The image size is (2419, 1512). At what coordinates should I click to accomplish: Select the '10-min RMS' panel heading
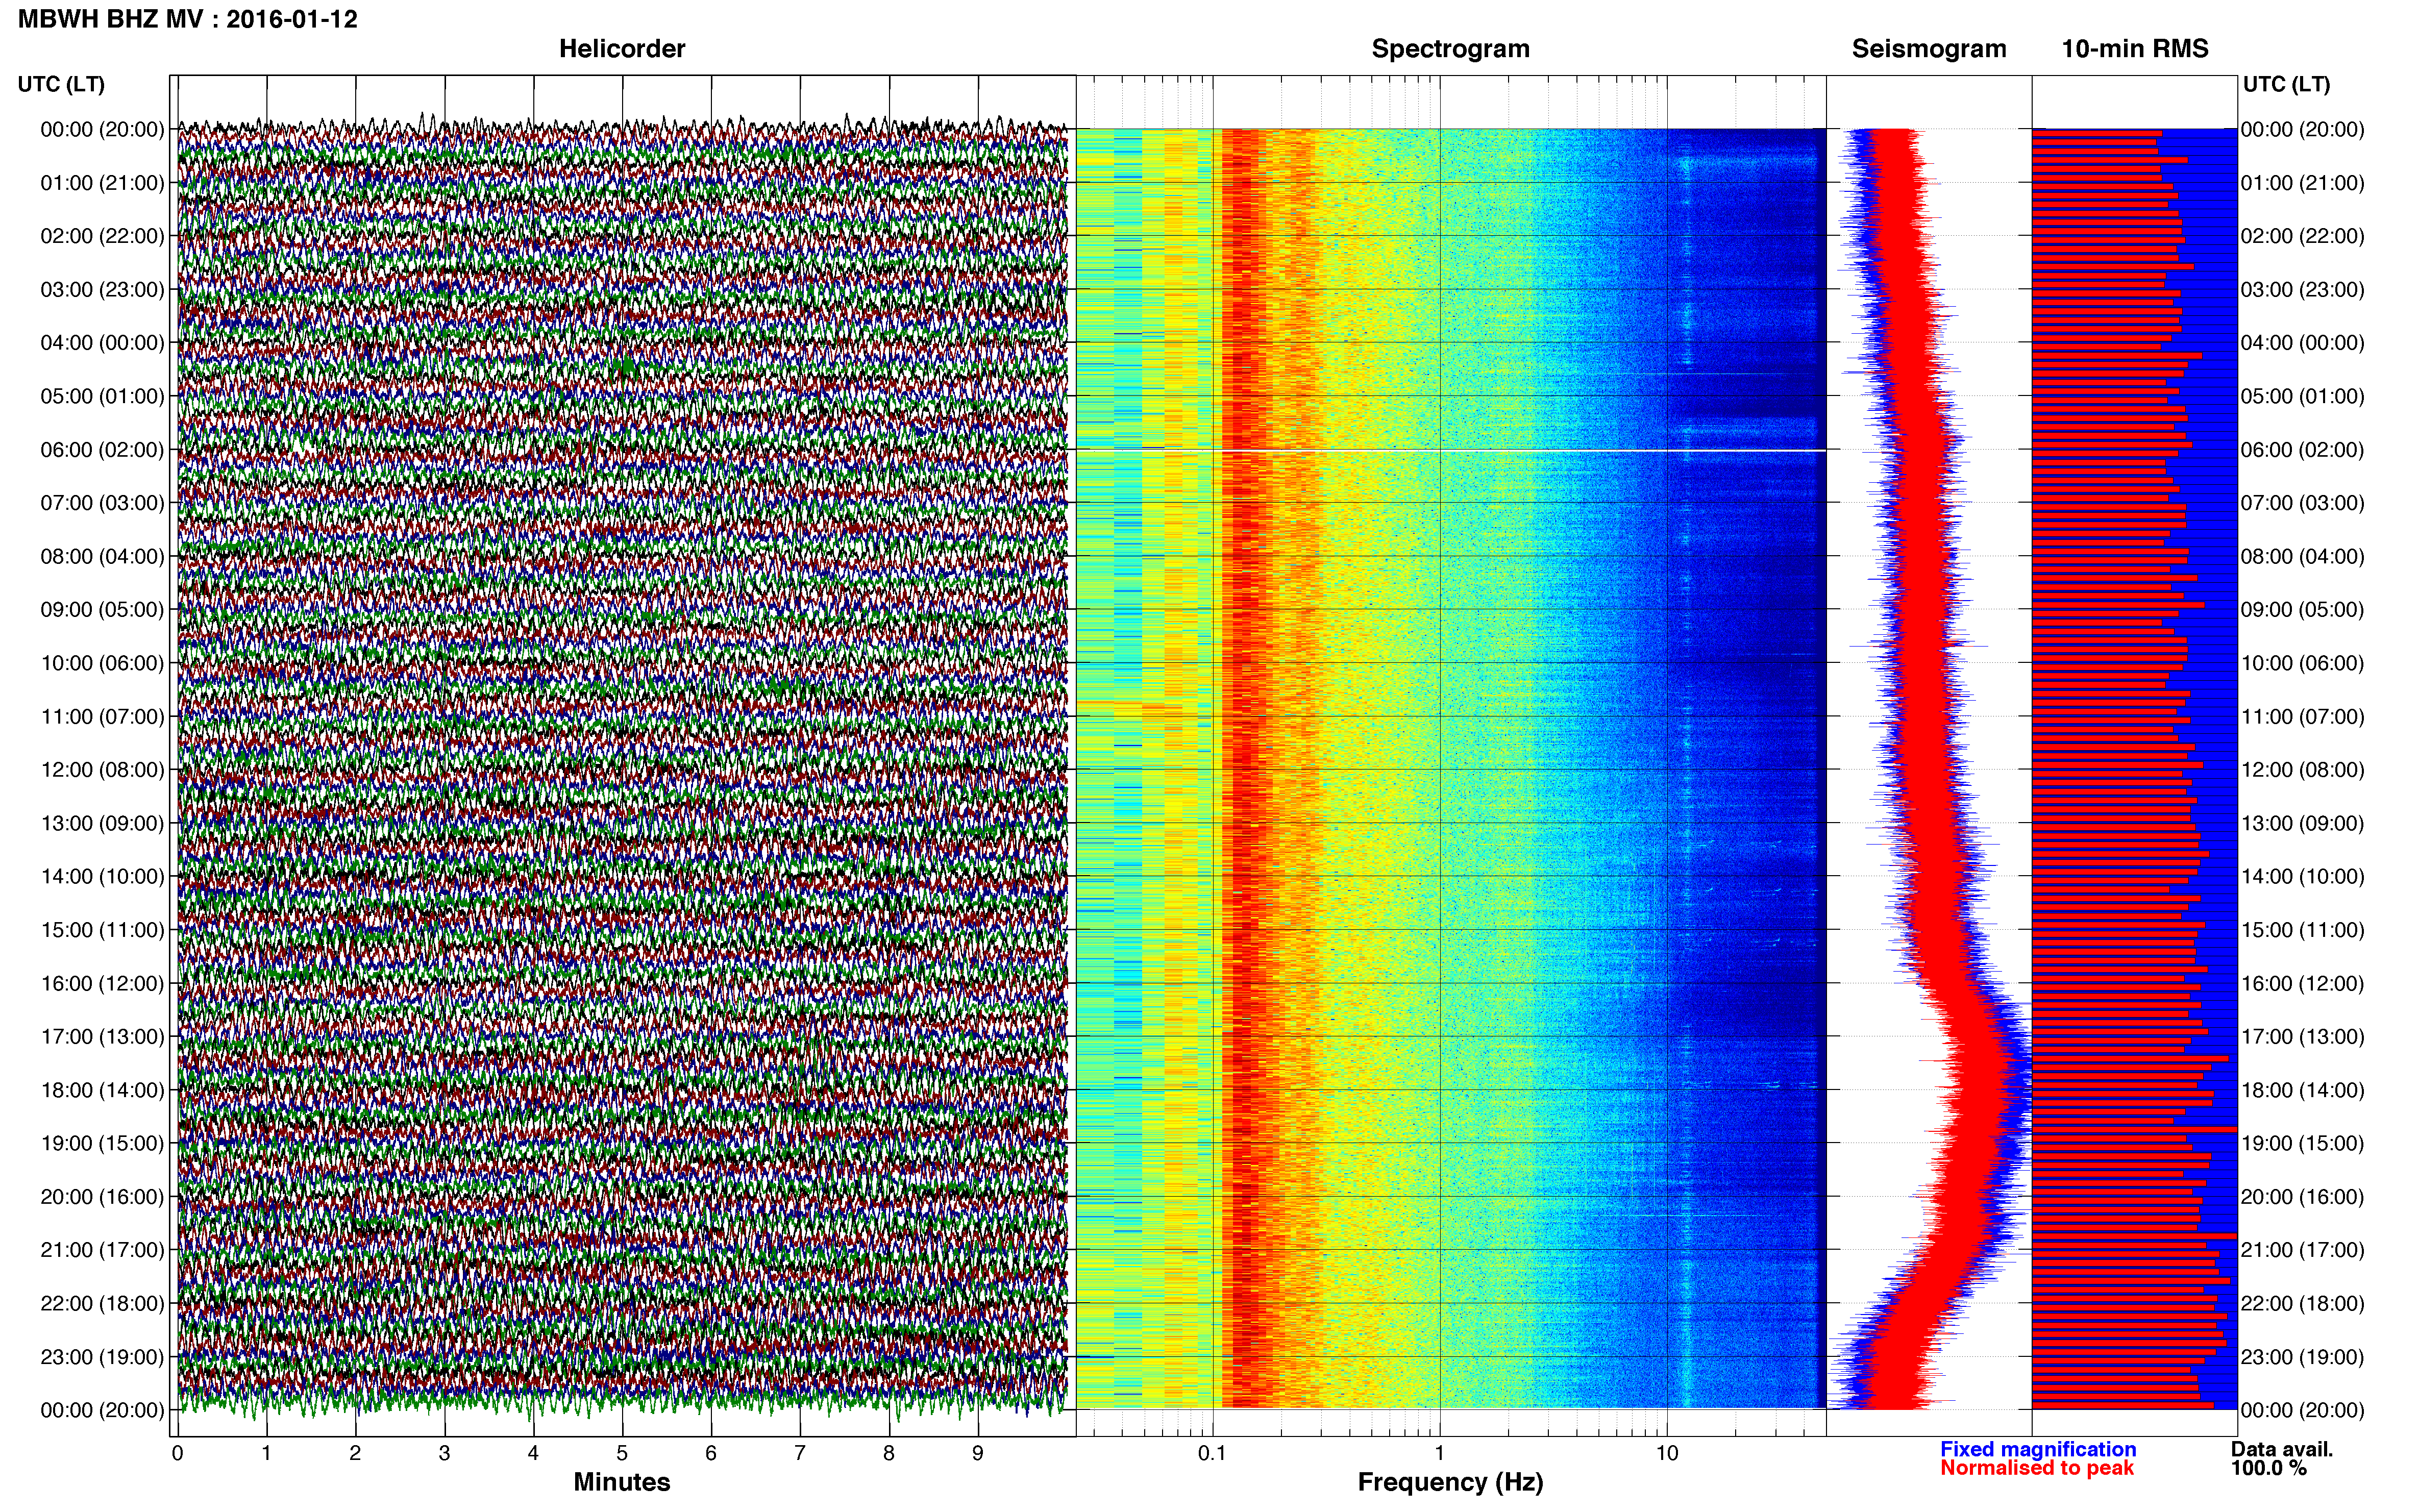(x=2135, y=49)
